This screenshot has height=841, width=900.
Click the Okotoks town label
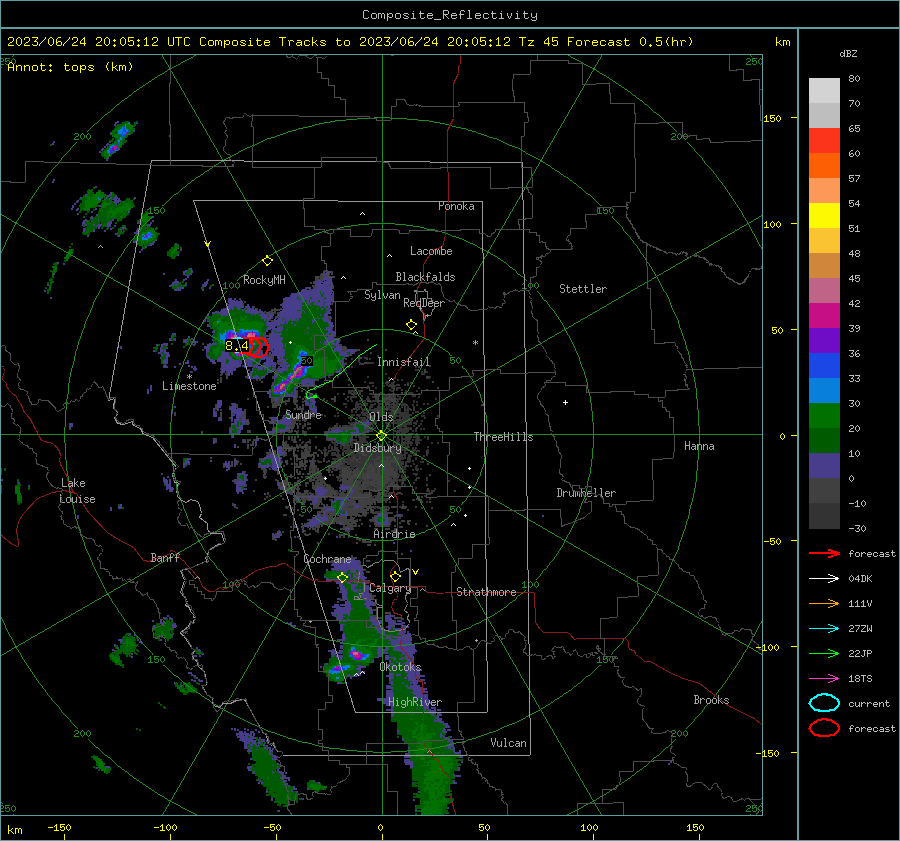click(400, 667)
